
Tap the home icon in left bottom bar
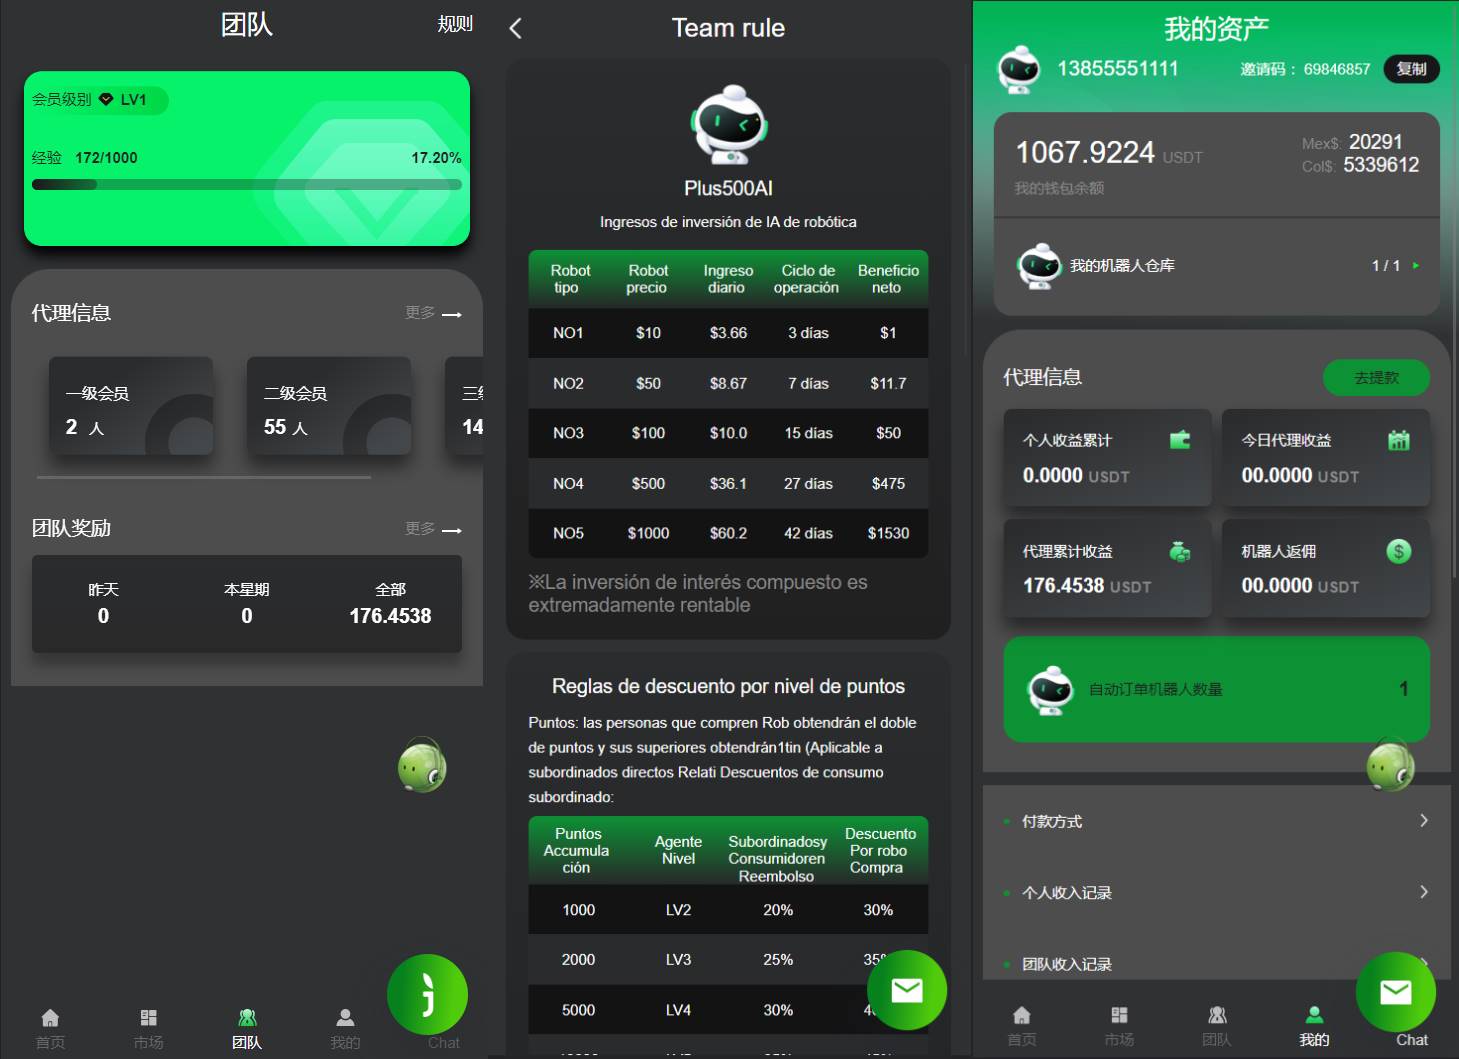point(50,1019)
